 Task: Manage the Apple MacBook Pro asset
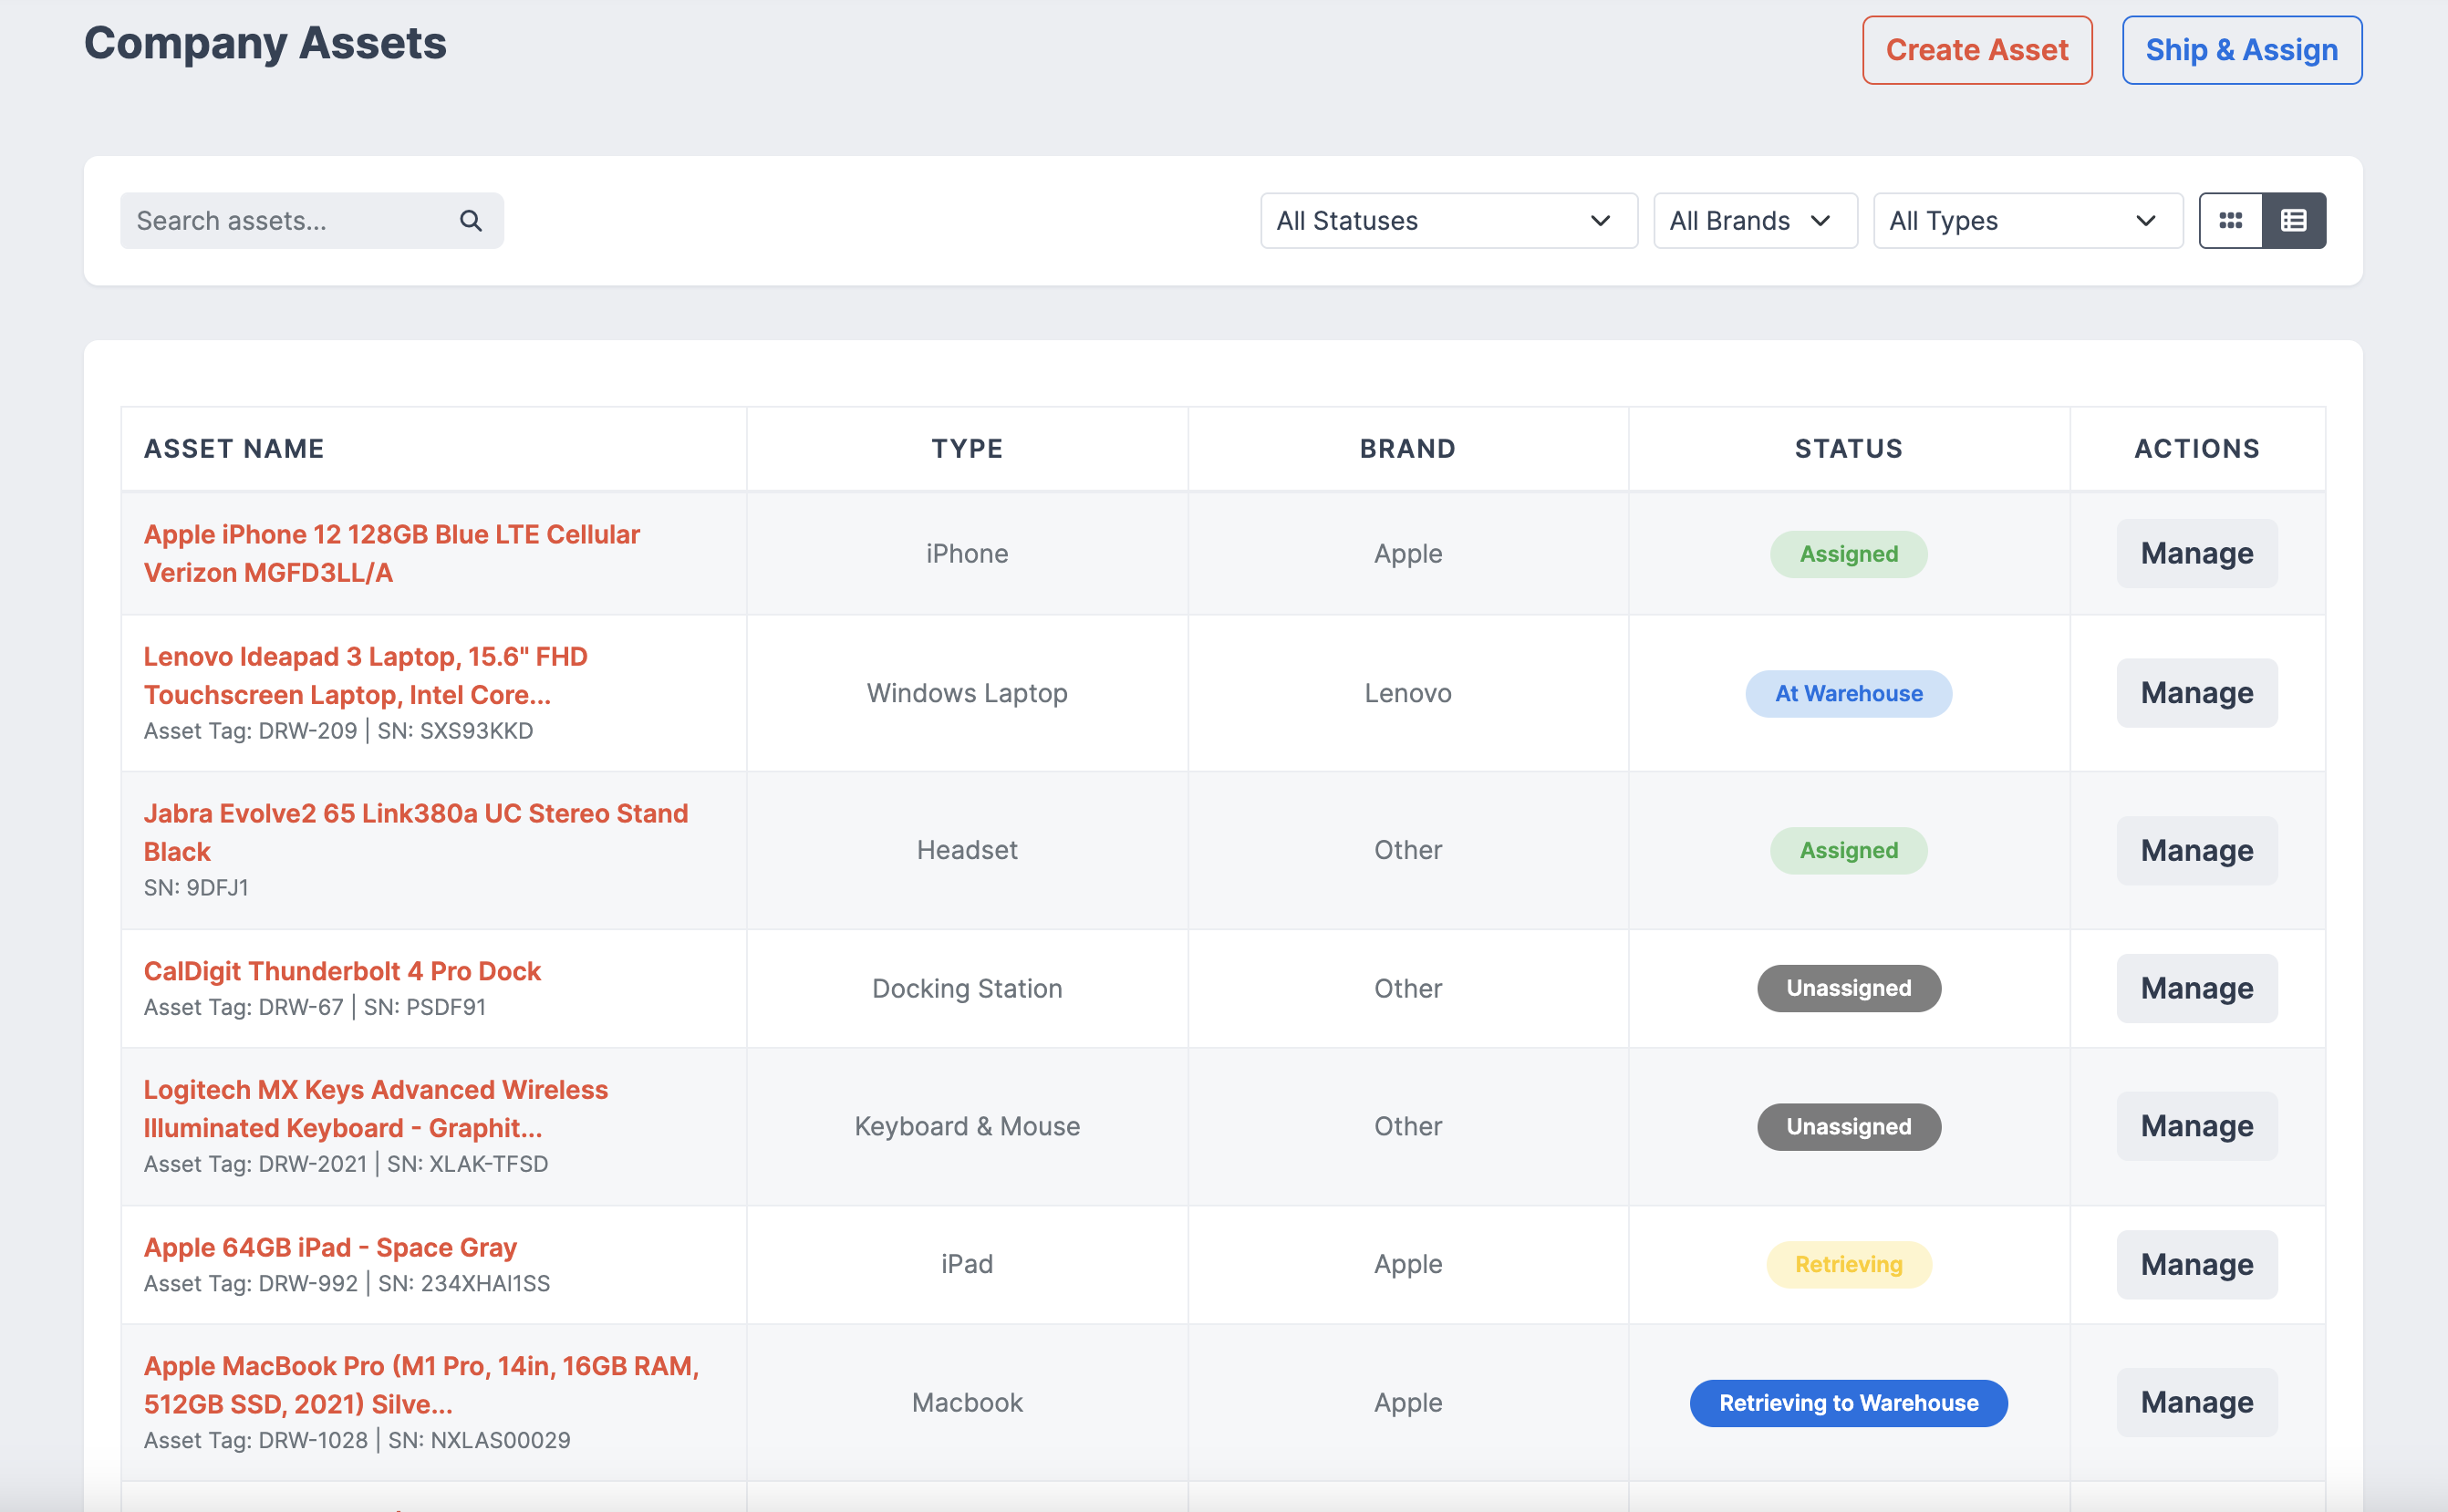tap(2196, 1402)
